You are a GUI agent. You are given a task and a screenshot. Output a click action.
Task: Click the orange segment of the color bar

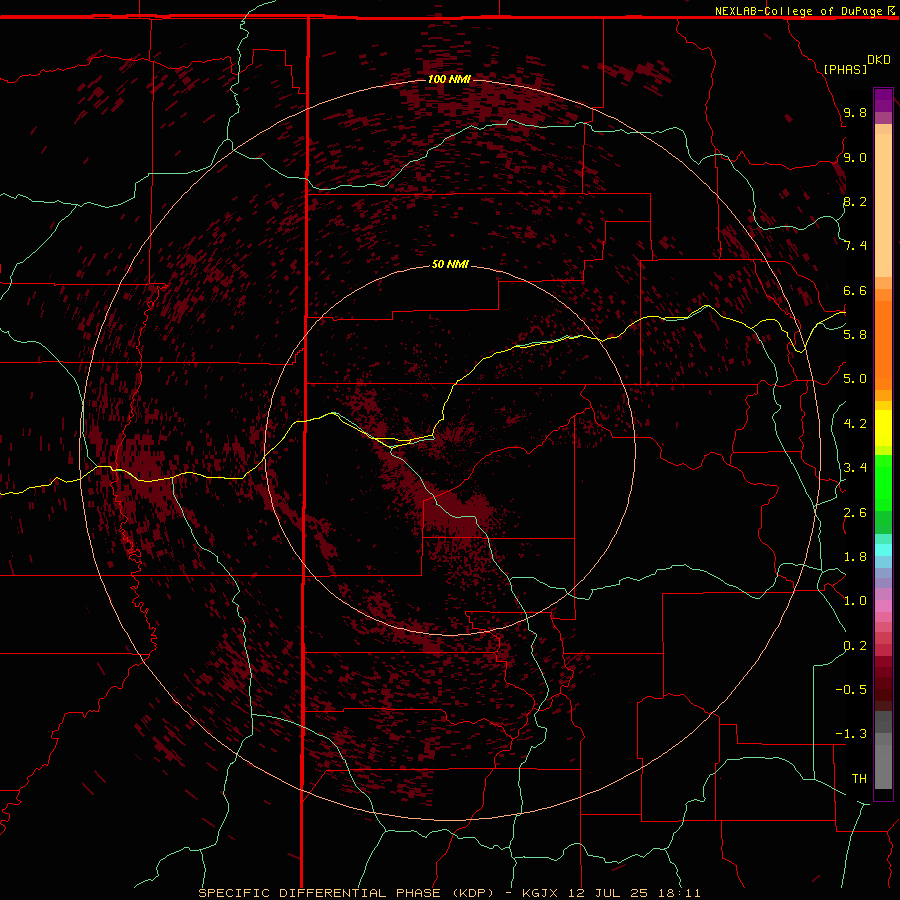[x=883, y=344]
